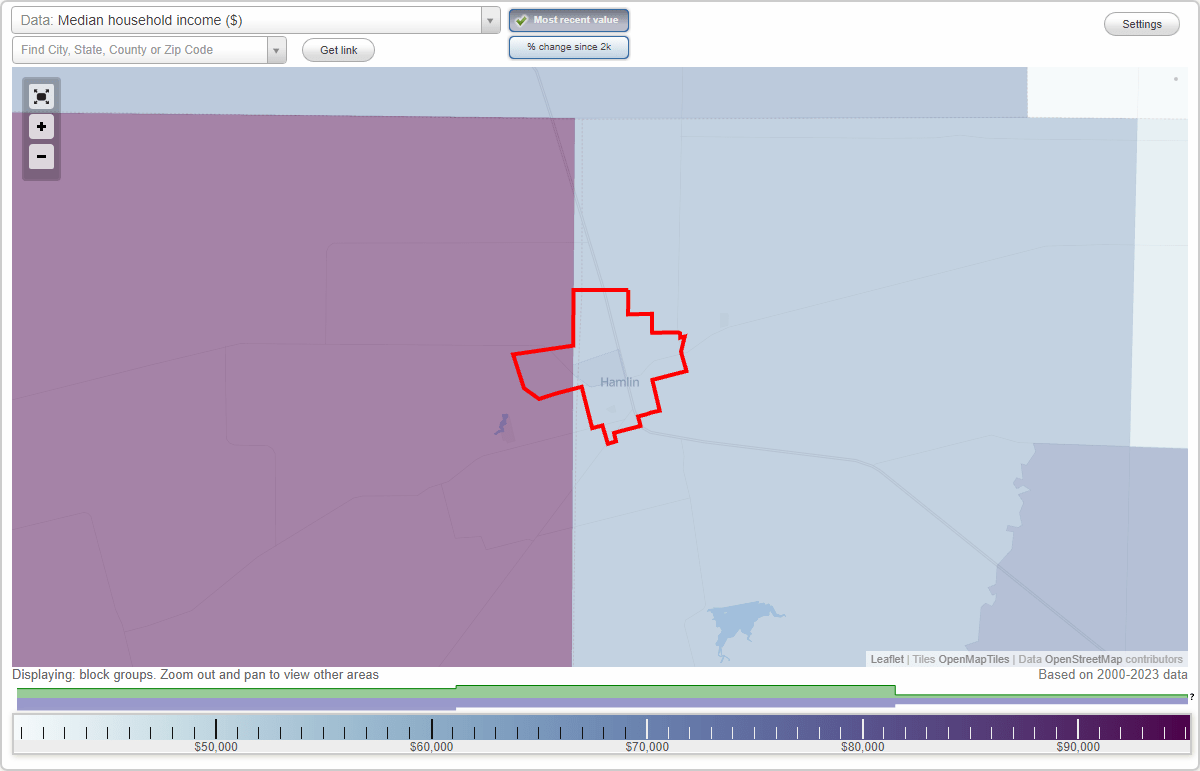Open the Median household income selector
The height and width of the screenshot is (771, 1200).
coord(250,19)
